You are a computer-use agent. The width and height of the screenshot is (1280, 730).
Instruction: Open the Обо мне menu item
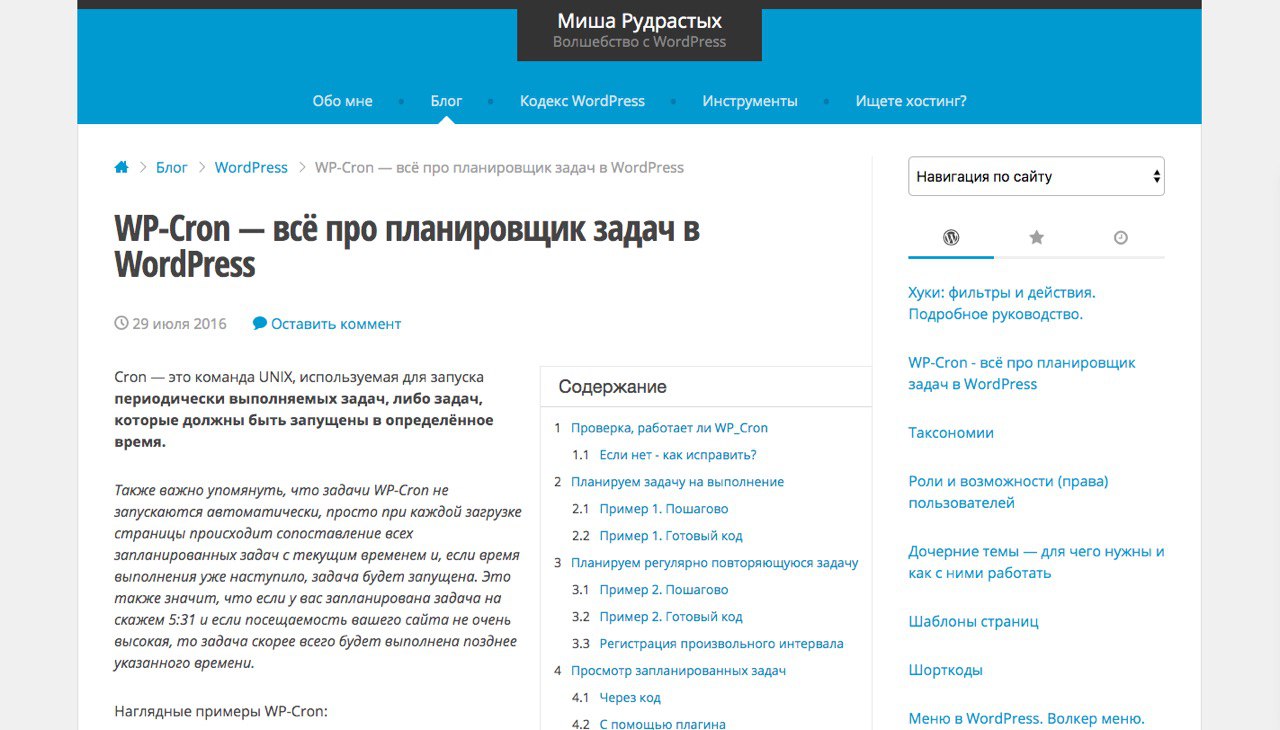(x=342, y=101)
